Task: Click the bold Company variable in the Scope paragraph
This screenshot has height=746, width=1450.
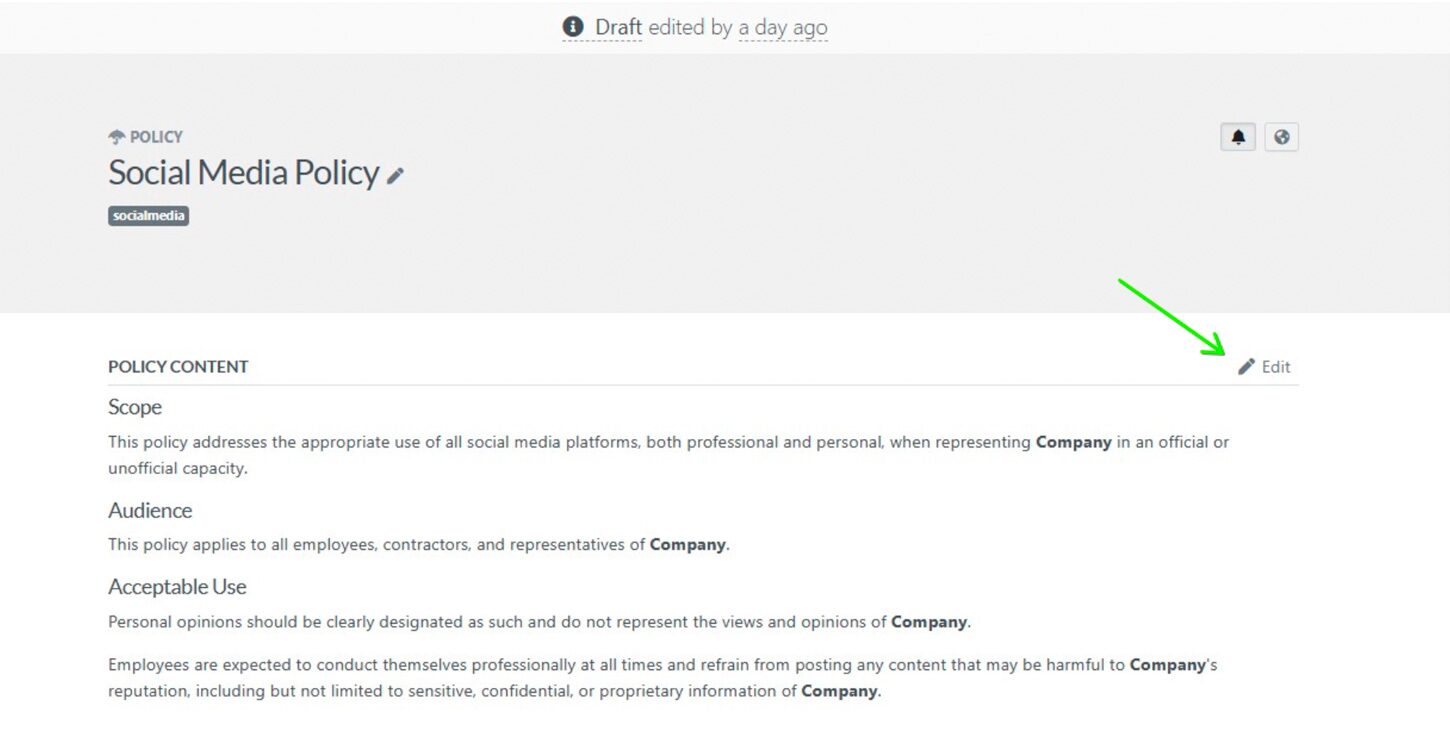Action: point(1075,442)
